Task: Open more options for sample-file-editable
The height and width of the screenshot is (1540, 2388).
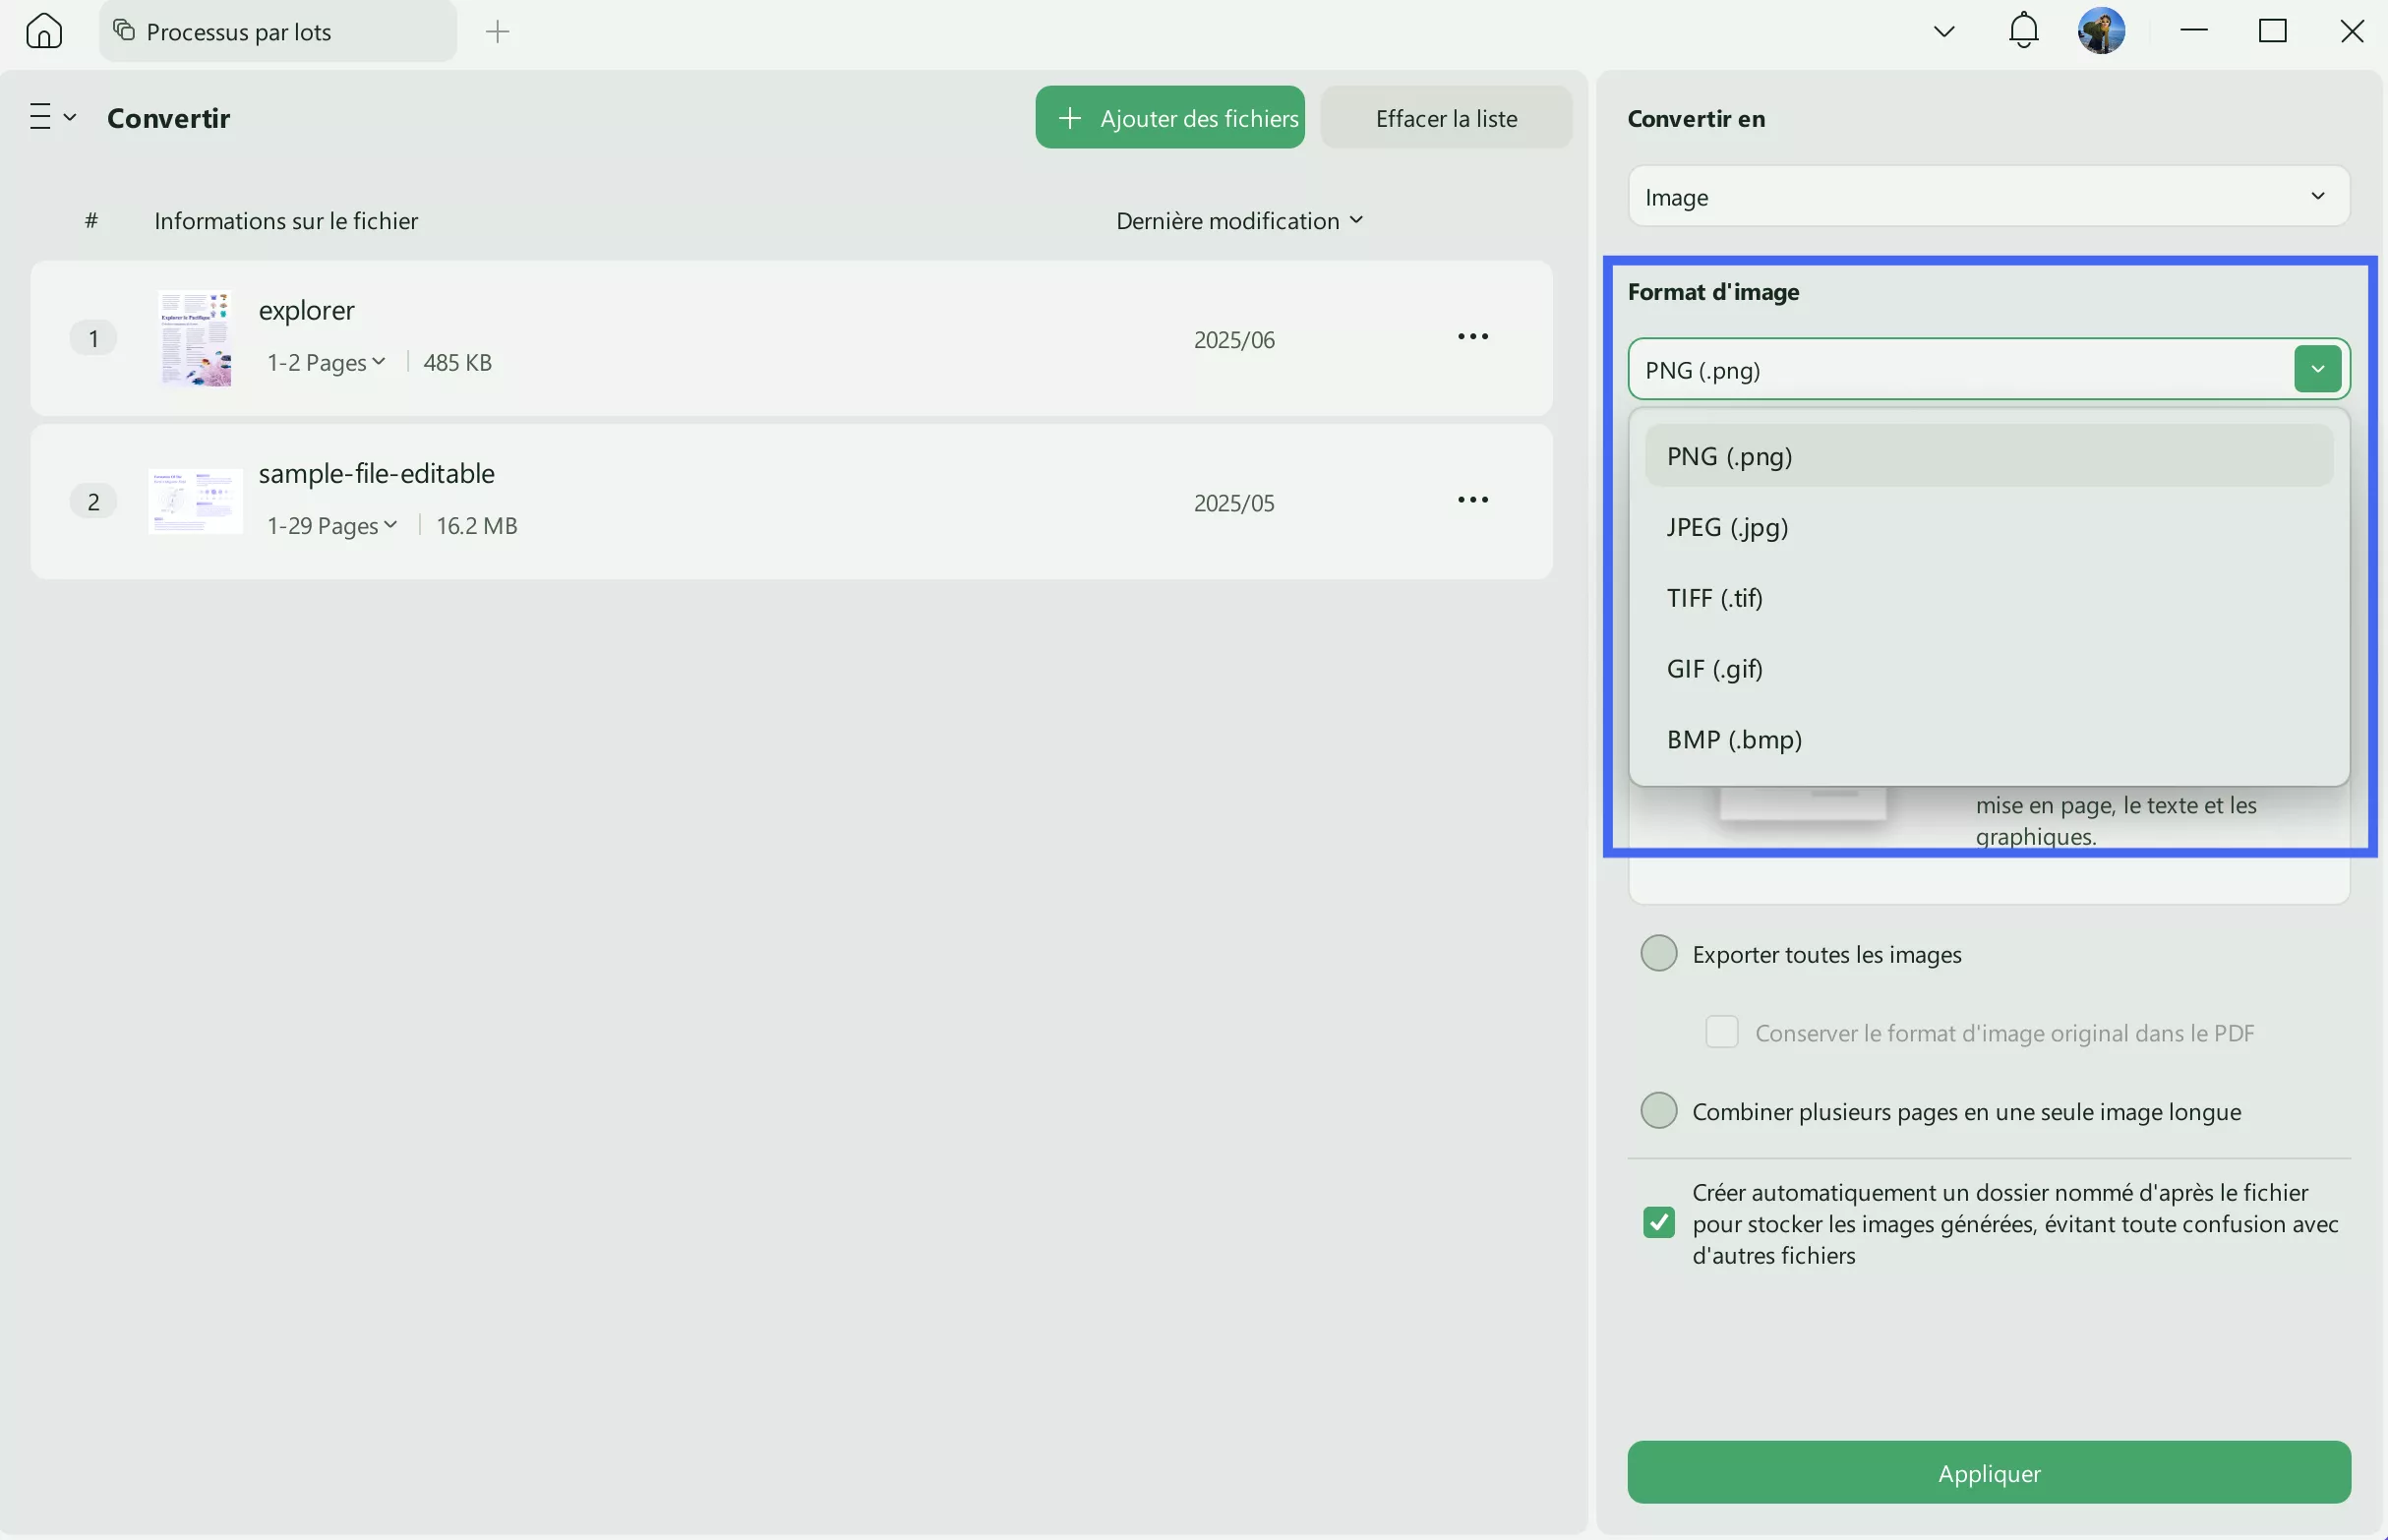Action: pyautogui.click(x=1472, y=500)
